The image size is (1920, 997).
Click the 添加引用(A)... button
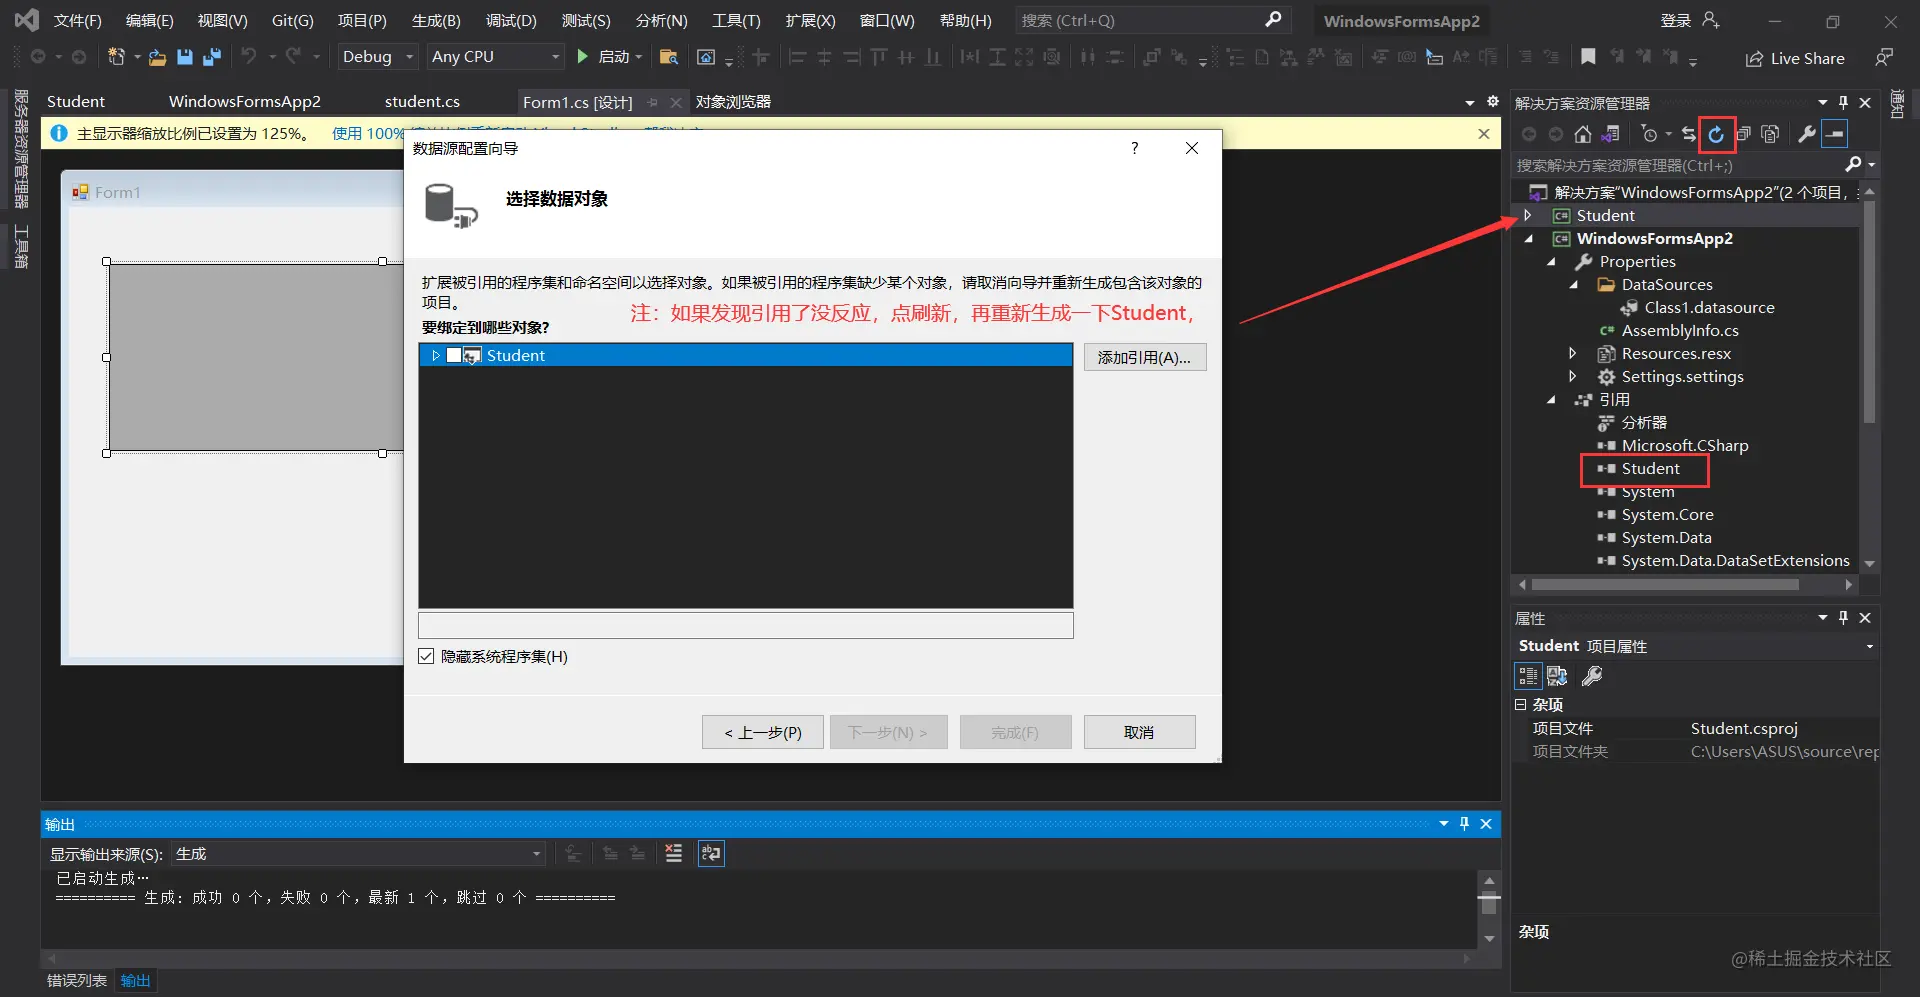point(1145,357)
